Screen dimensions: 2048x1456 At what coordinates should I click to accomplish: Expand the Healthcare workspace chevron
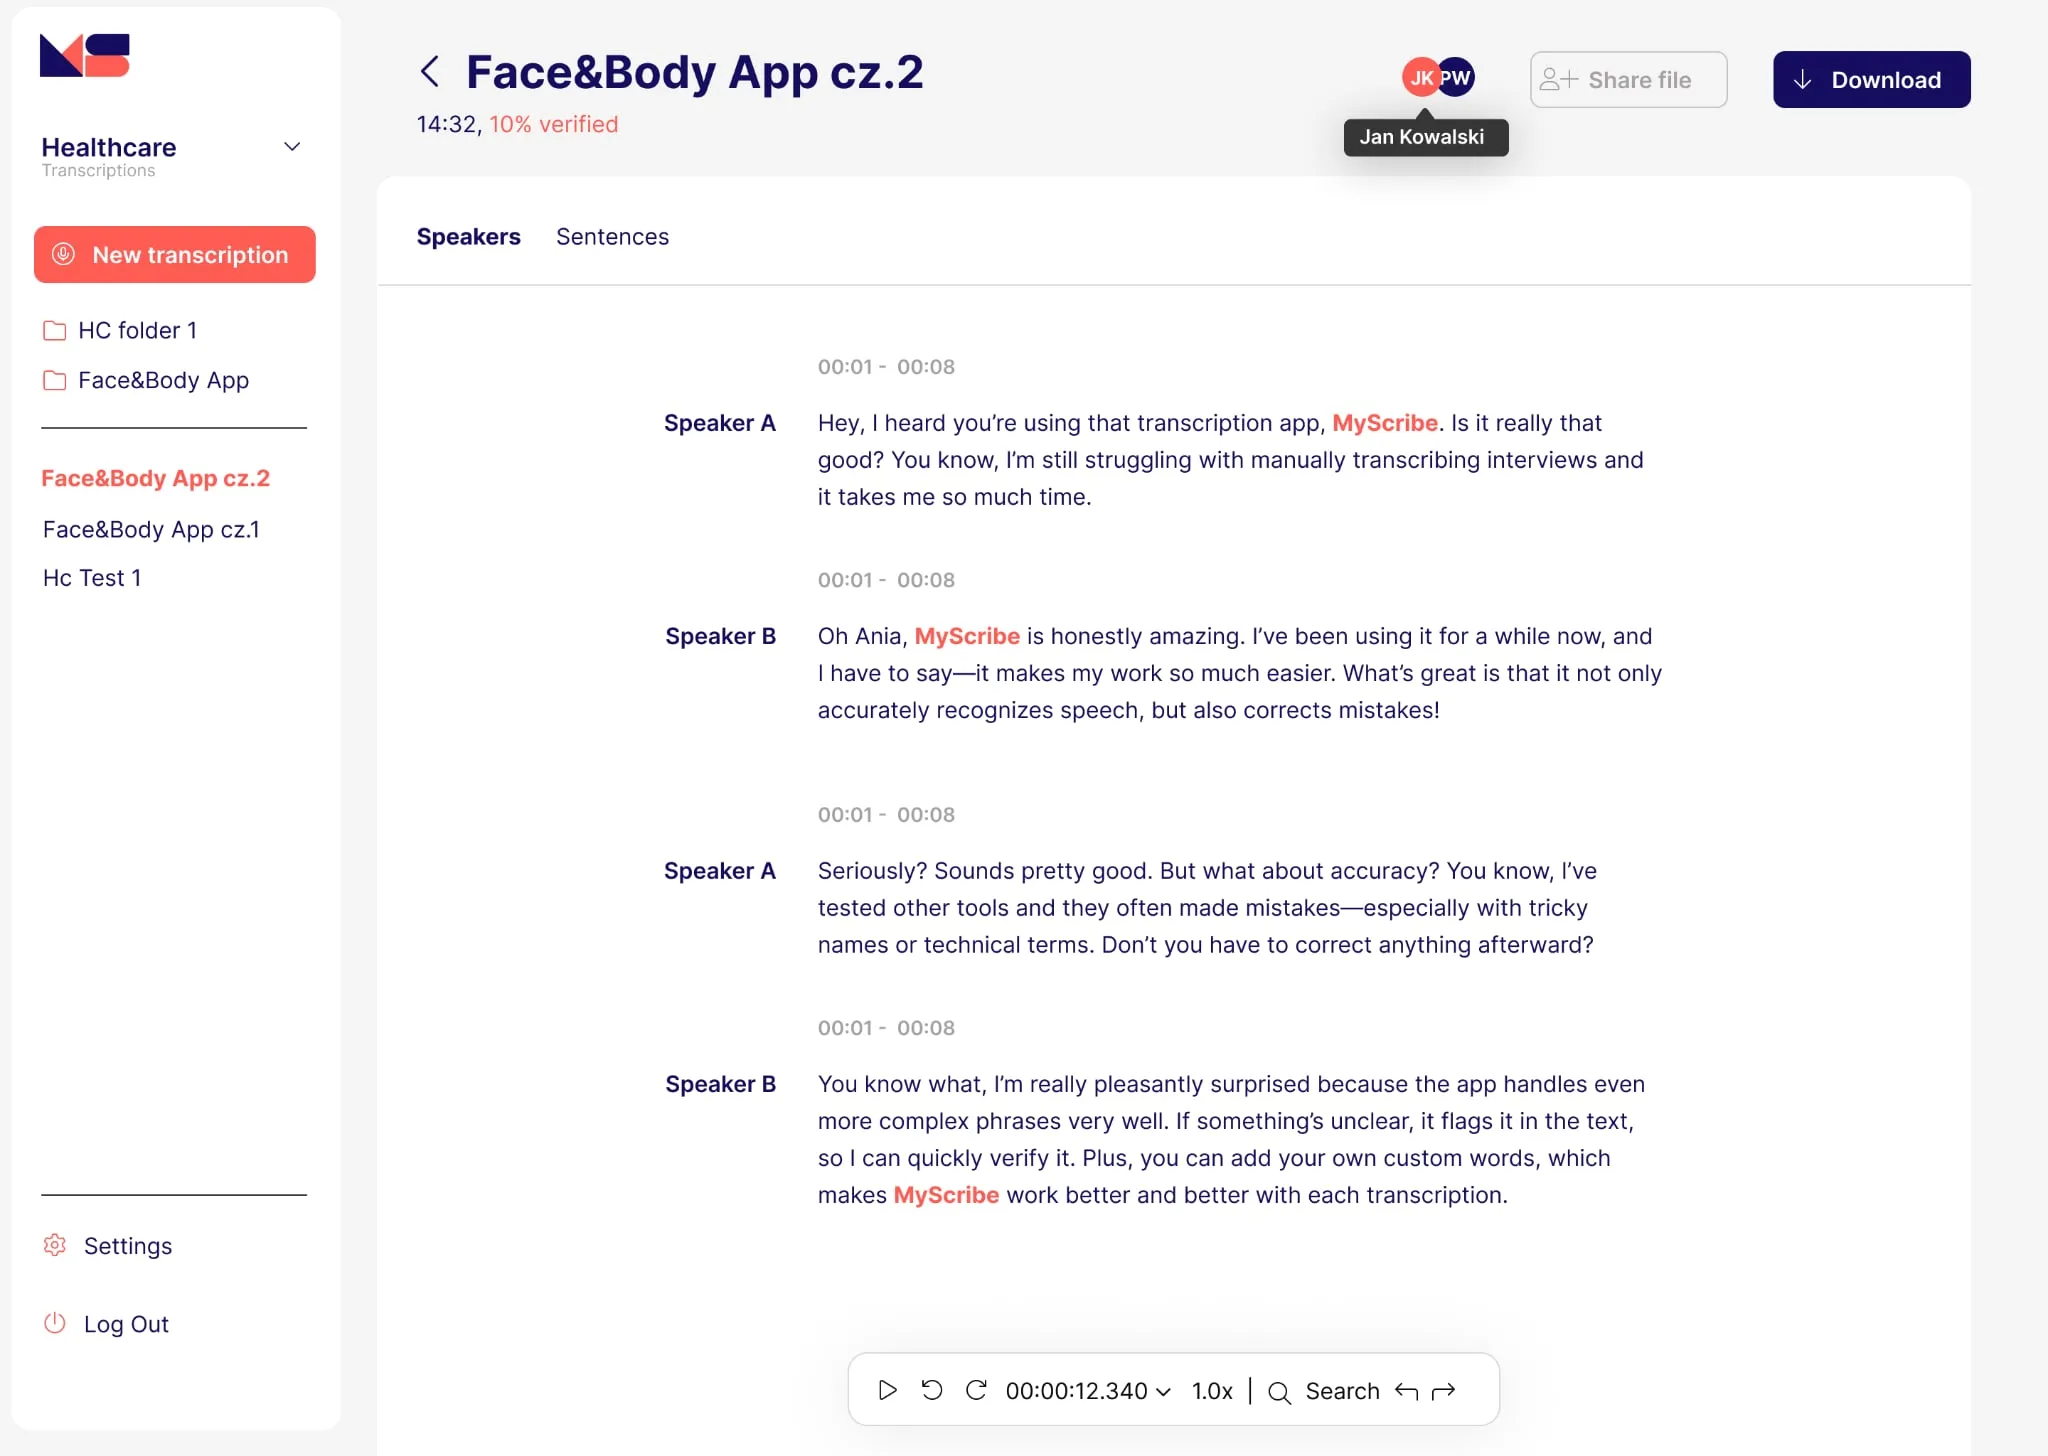click(291, 146)
